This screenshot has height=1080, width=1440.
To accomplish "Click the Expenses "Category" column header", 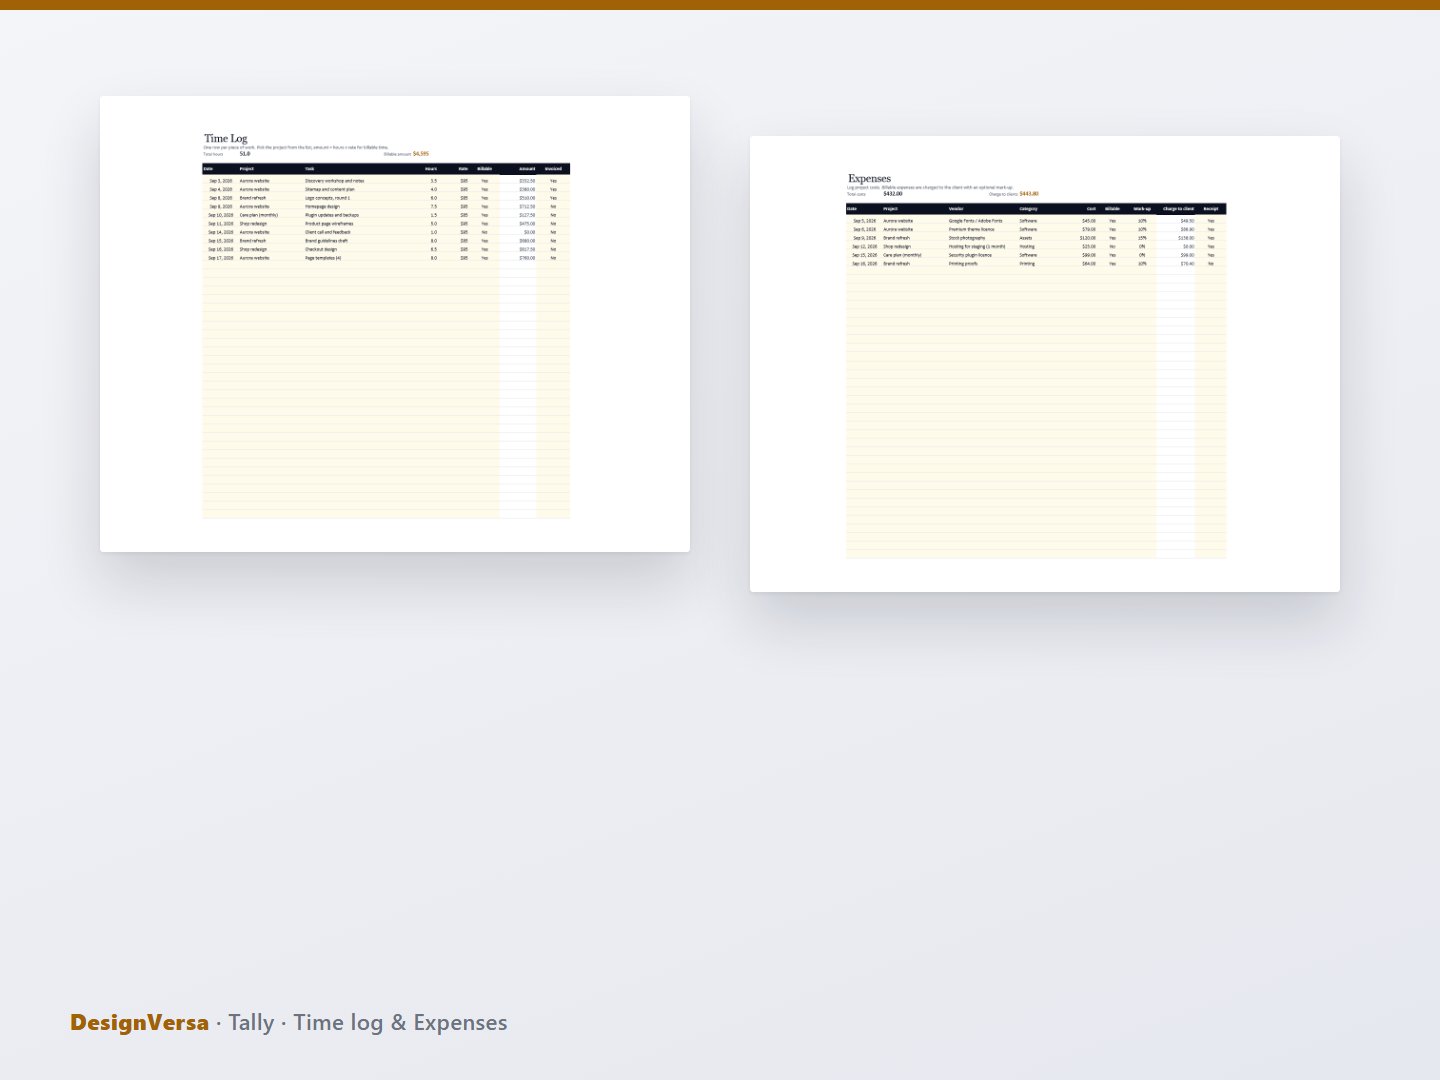I will coord(1029,209).
